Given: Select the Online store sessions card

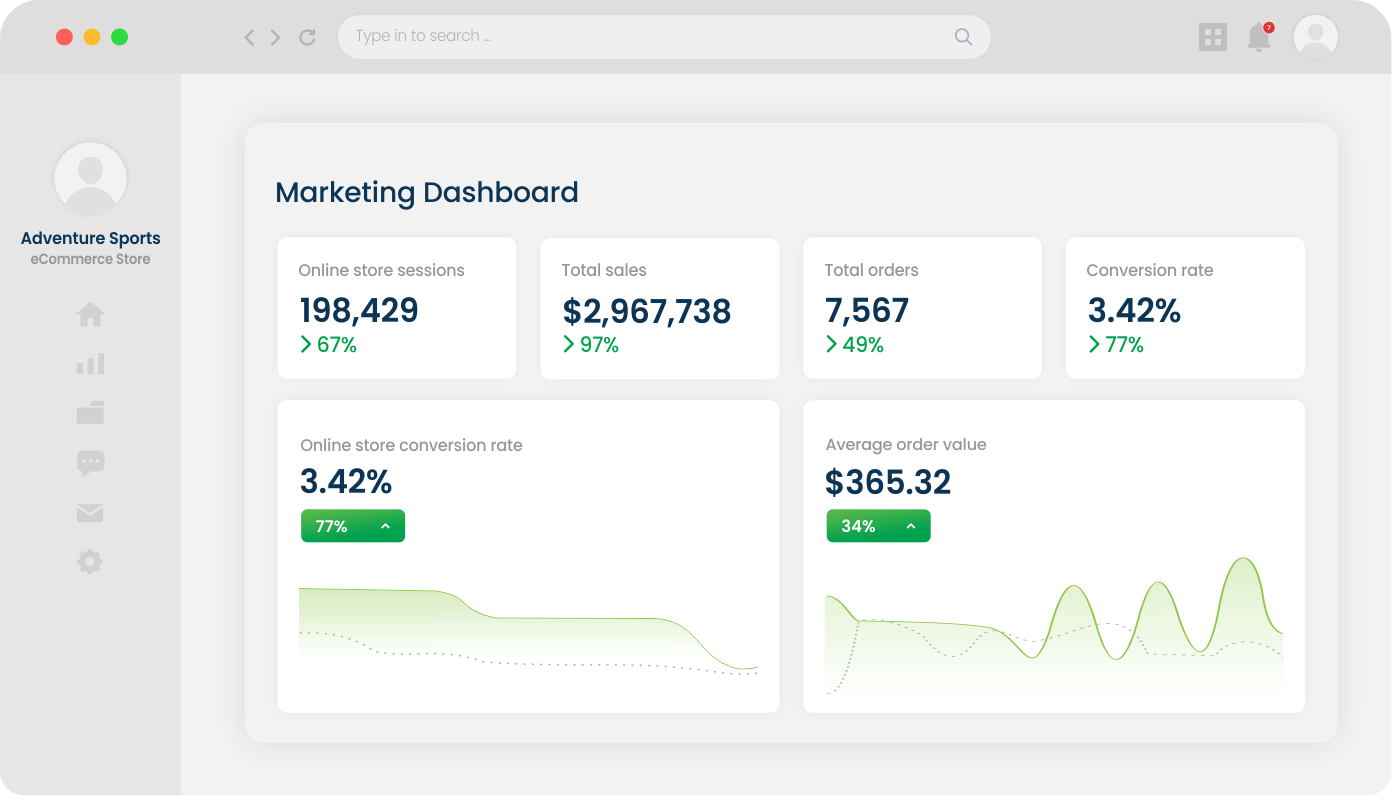Looking at the screenshot, I should (397, 308).
